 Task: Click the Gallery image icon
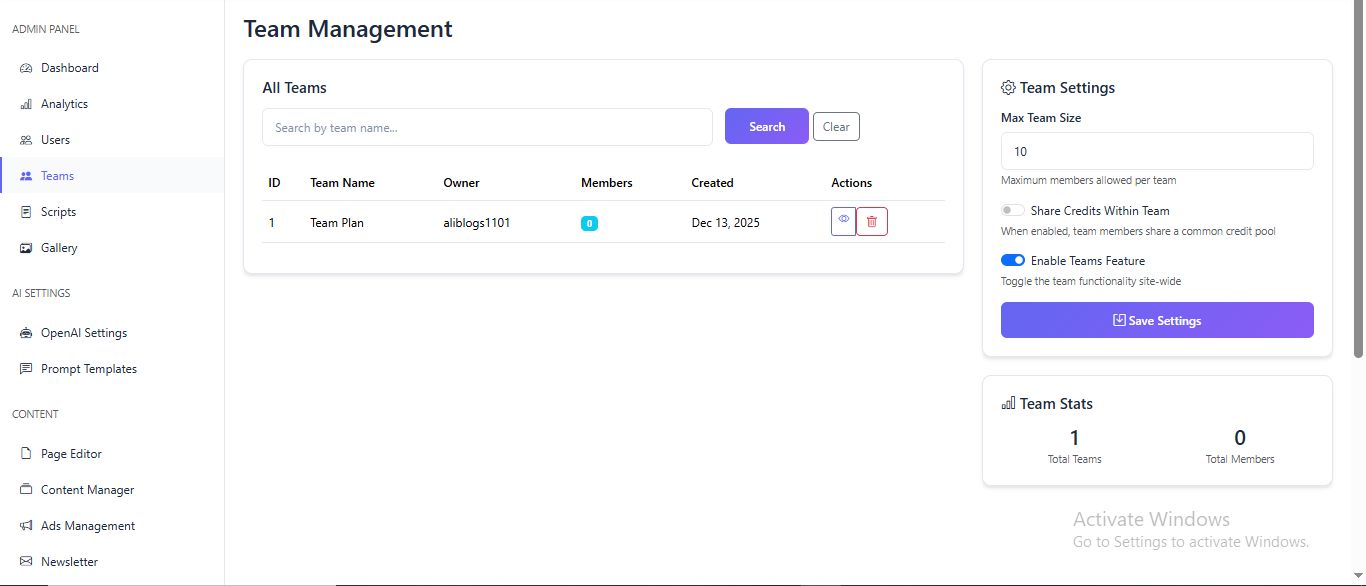coord(26,248)
